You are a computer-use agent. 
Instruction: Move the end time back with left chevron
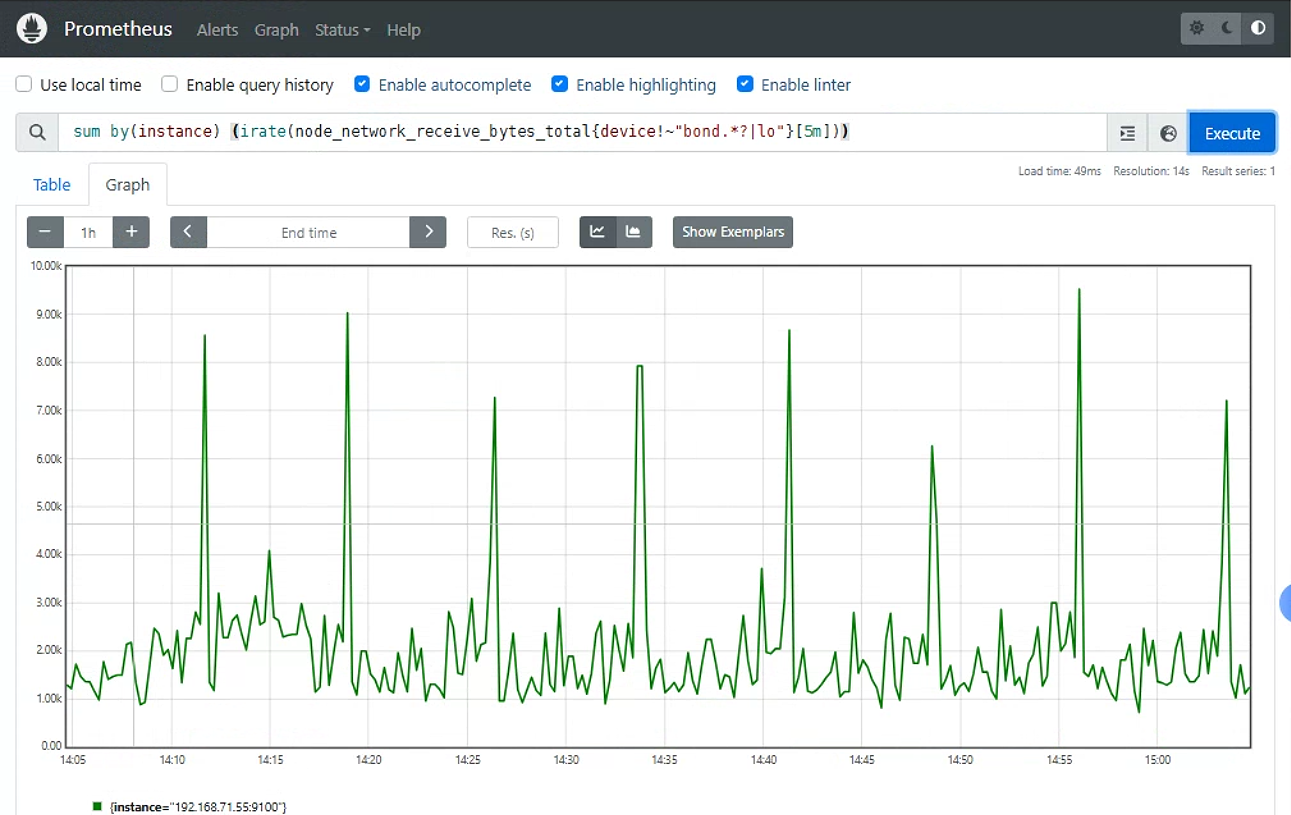tap(188, 232)
